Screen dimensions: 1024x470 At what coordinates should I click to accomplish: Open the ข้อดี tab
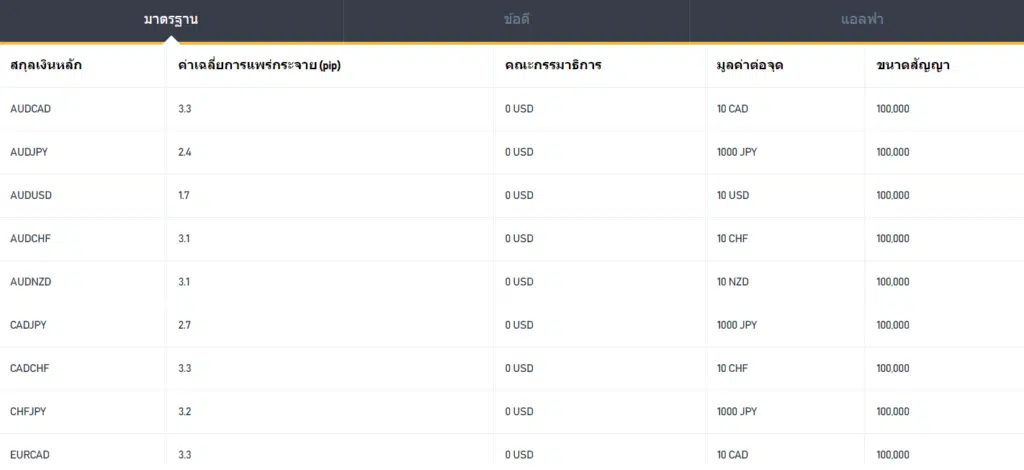[x=516, y=20]
